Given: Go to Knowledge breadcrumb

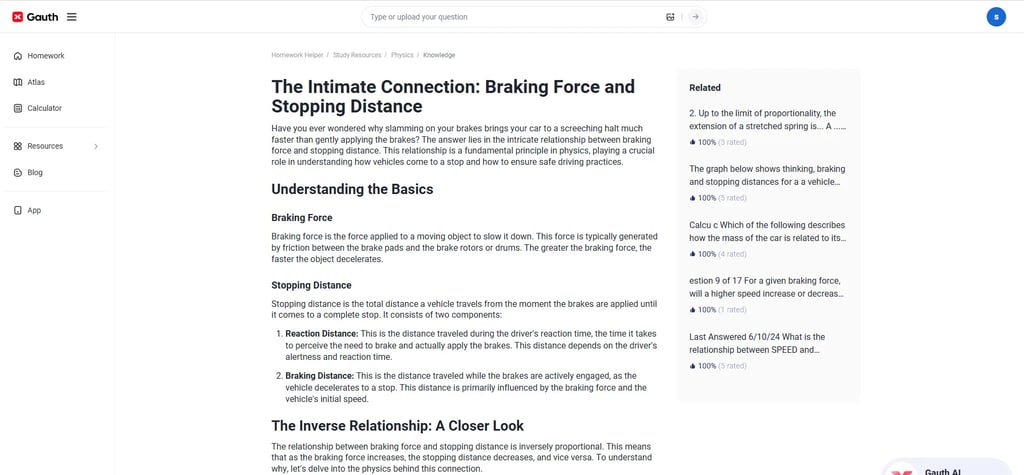Looking at the screenshot, I should click(x=439, y=56).
